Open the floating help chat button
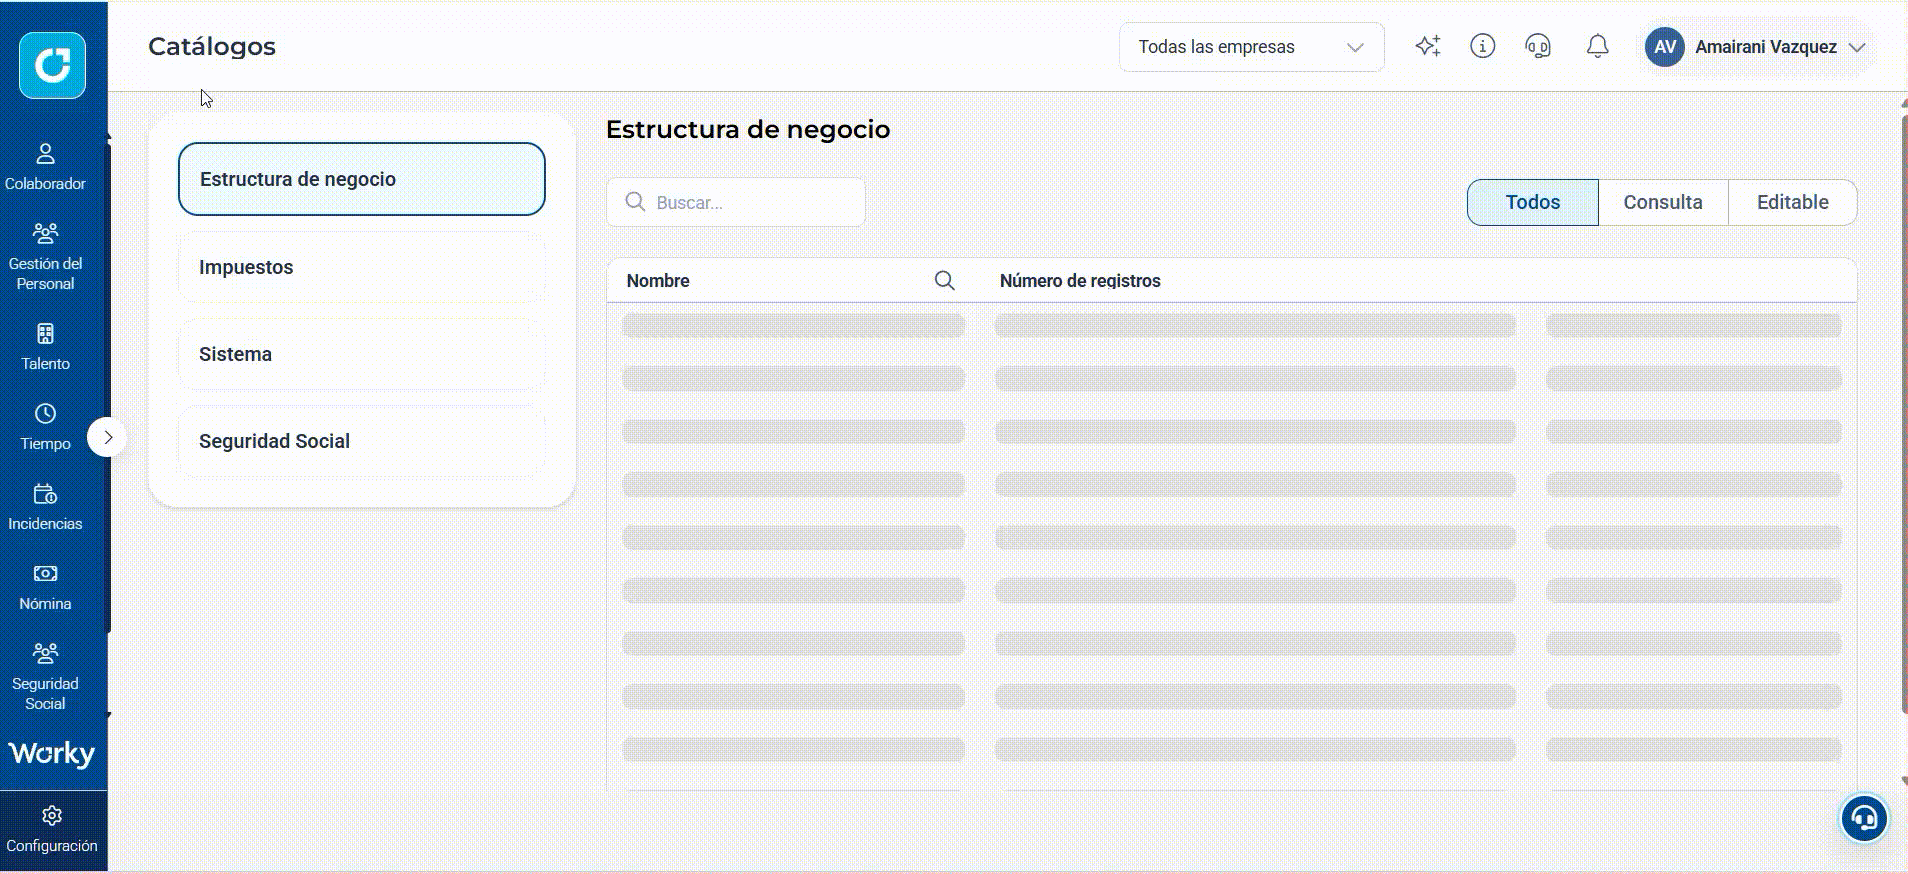Screen dimensions: 1908x874 [1864, 819]
